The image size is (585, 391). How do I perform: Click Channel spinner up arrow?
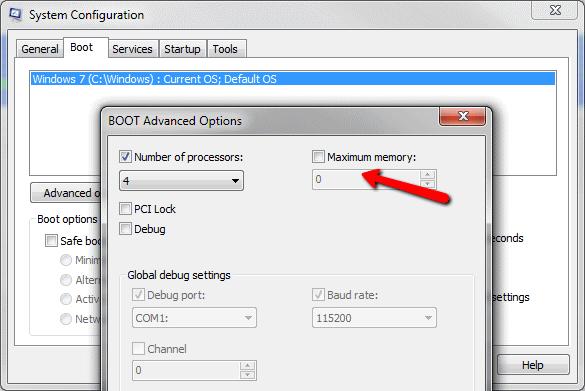coord(247,366)
